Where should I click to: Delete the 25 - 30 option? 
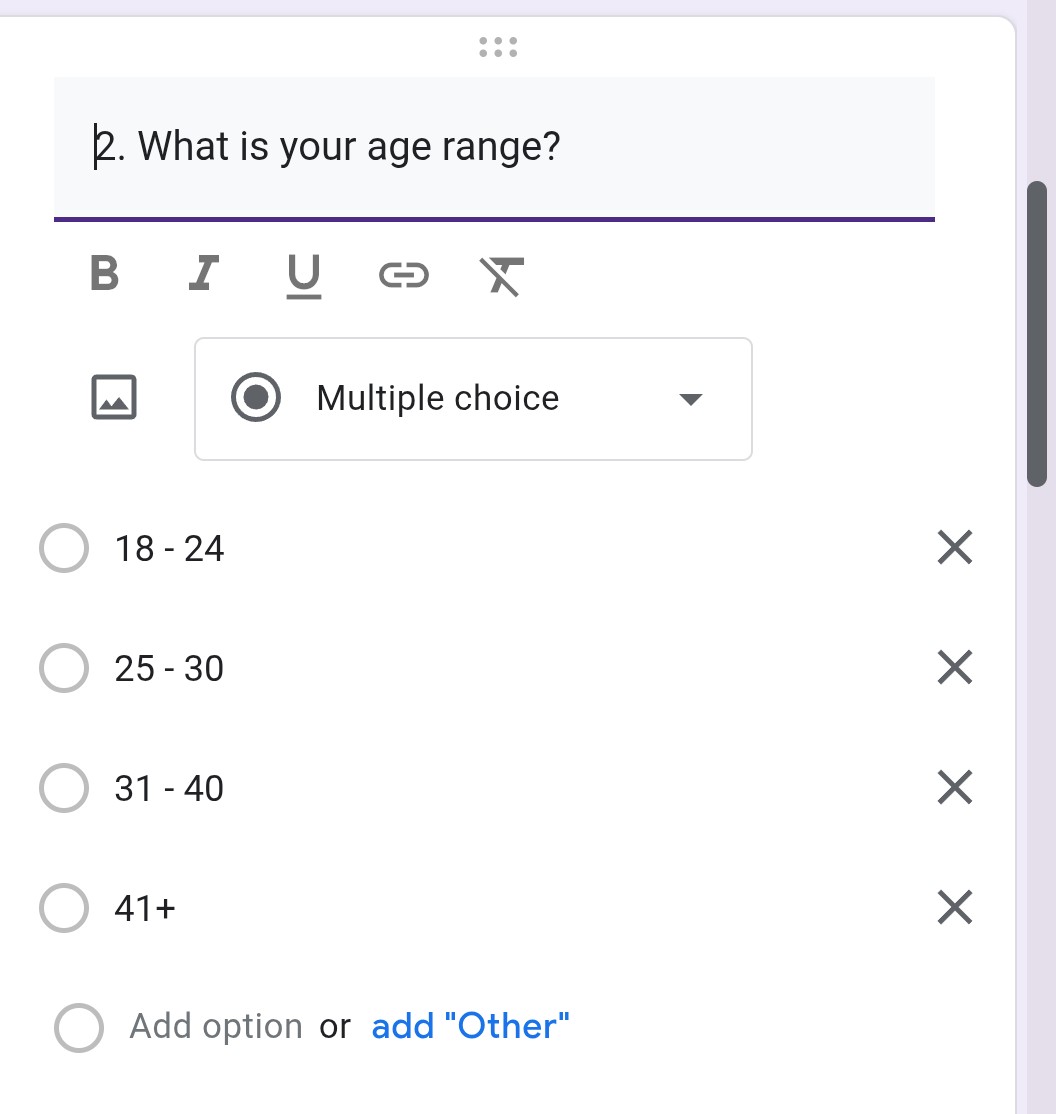954,667
